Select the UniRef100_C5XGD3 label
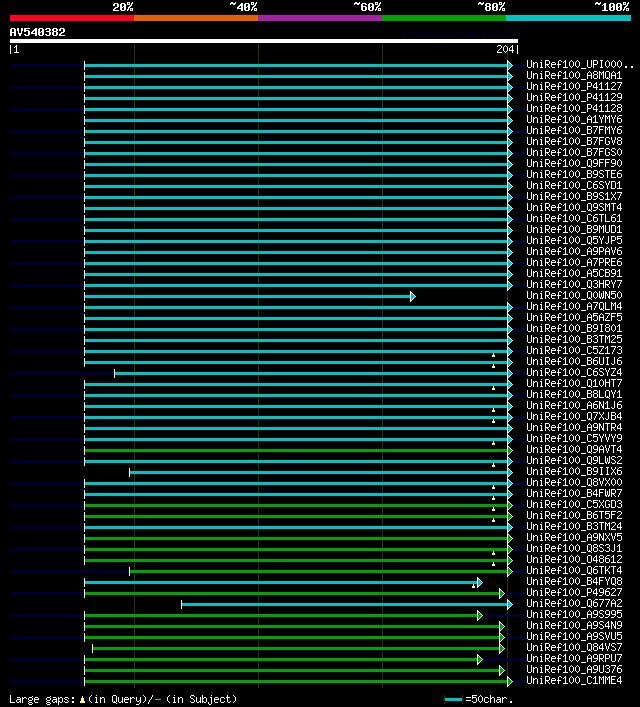Screen dimensions: 640x707 574,505
